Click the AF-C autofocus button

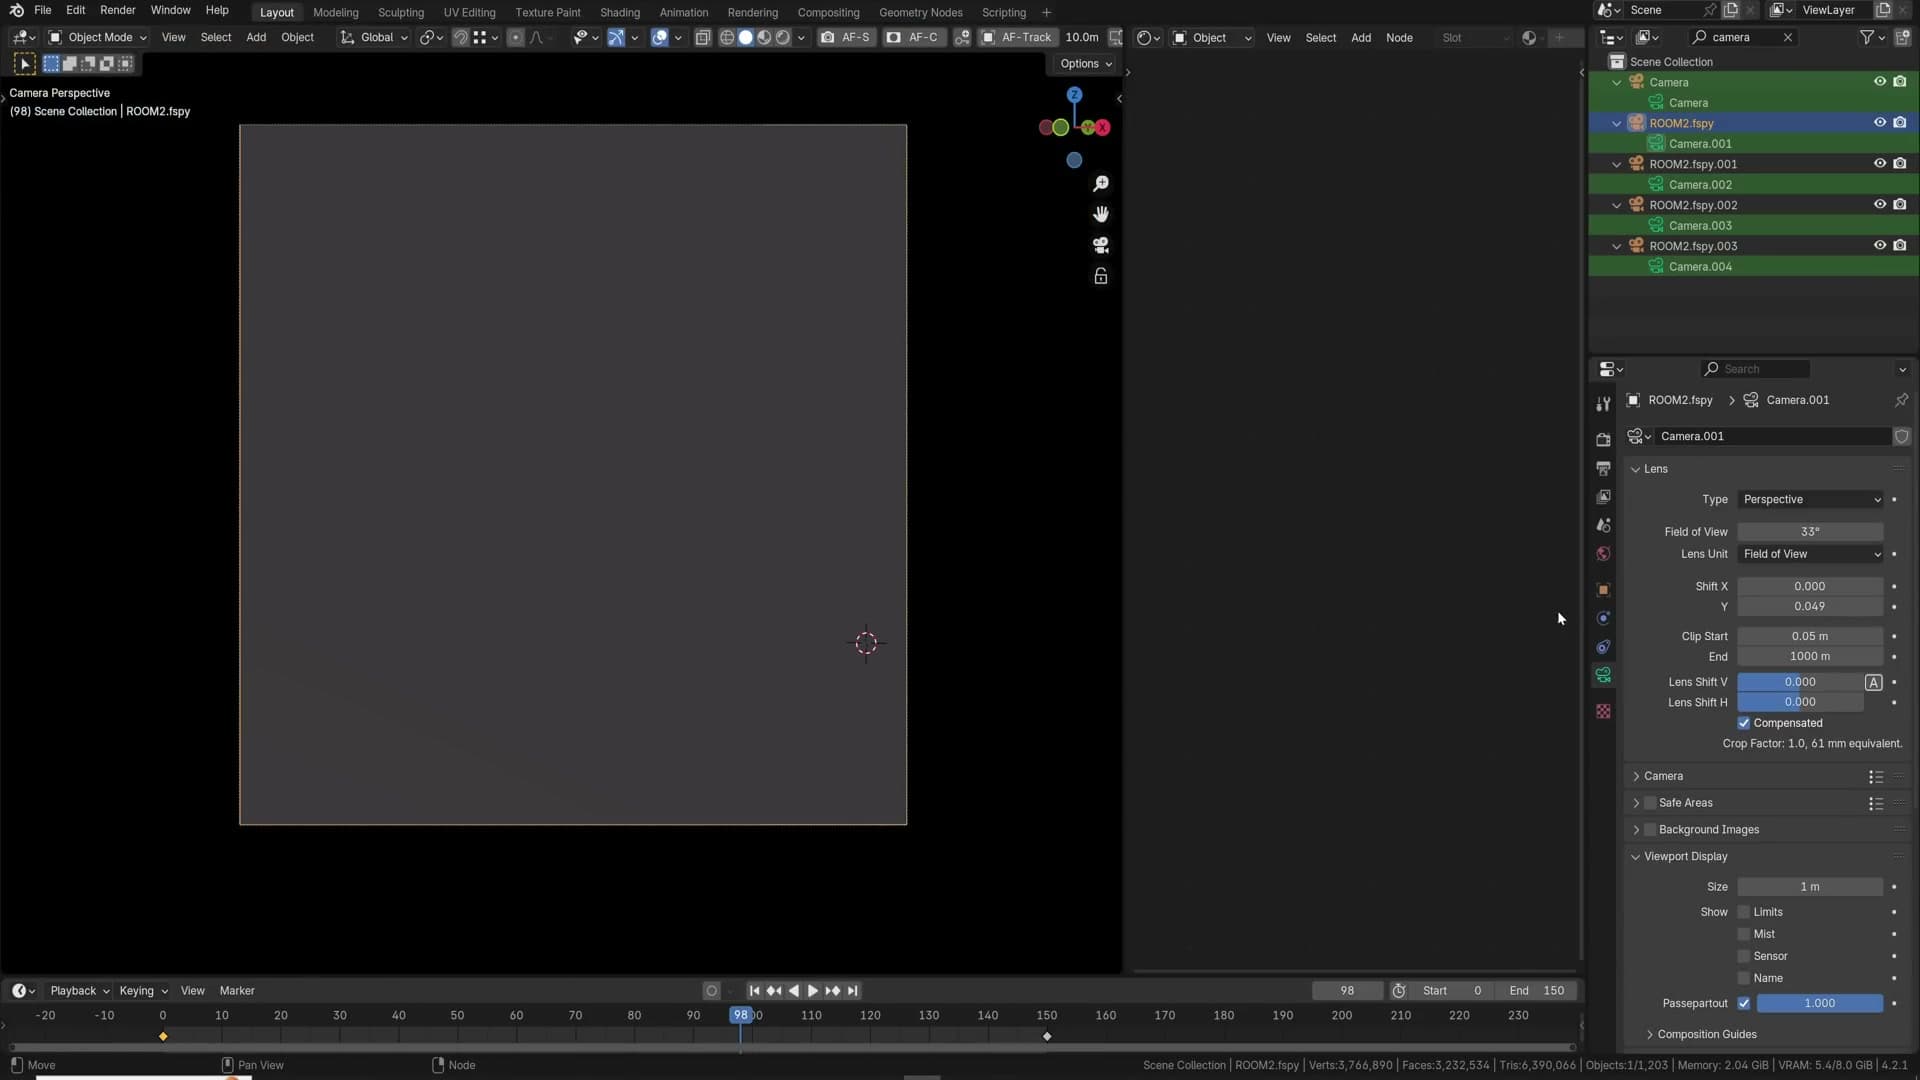(x=913, y=37)
